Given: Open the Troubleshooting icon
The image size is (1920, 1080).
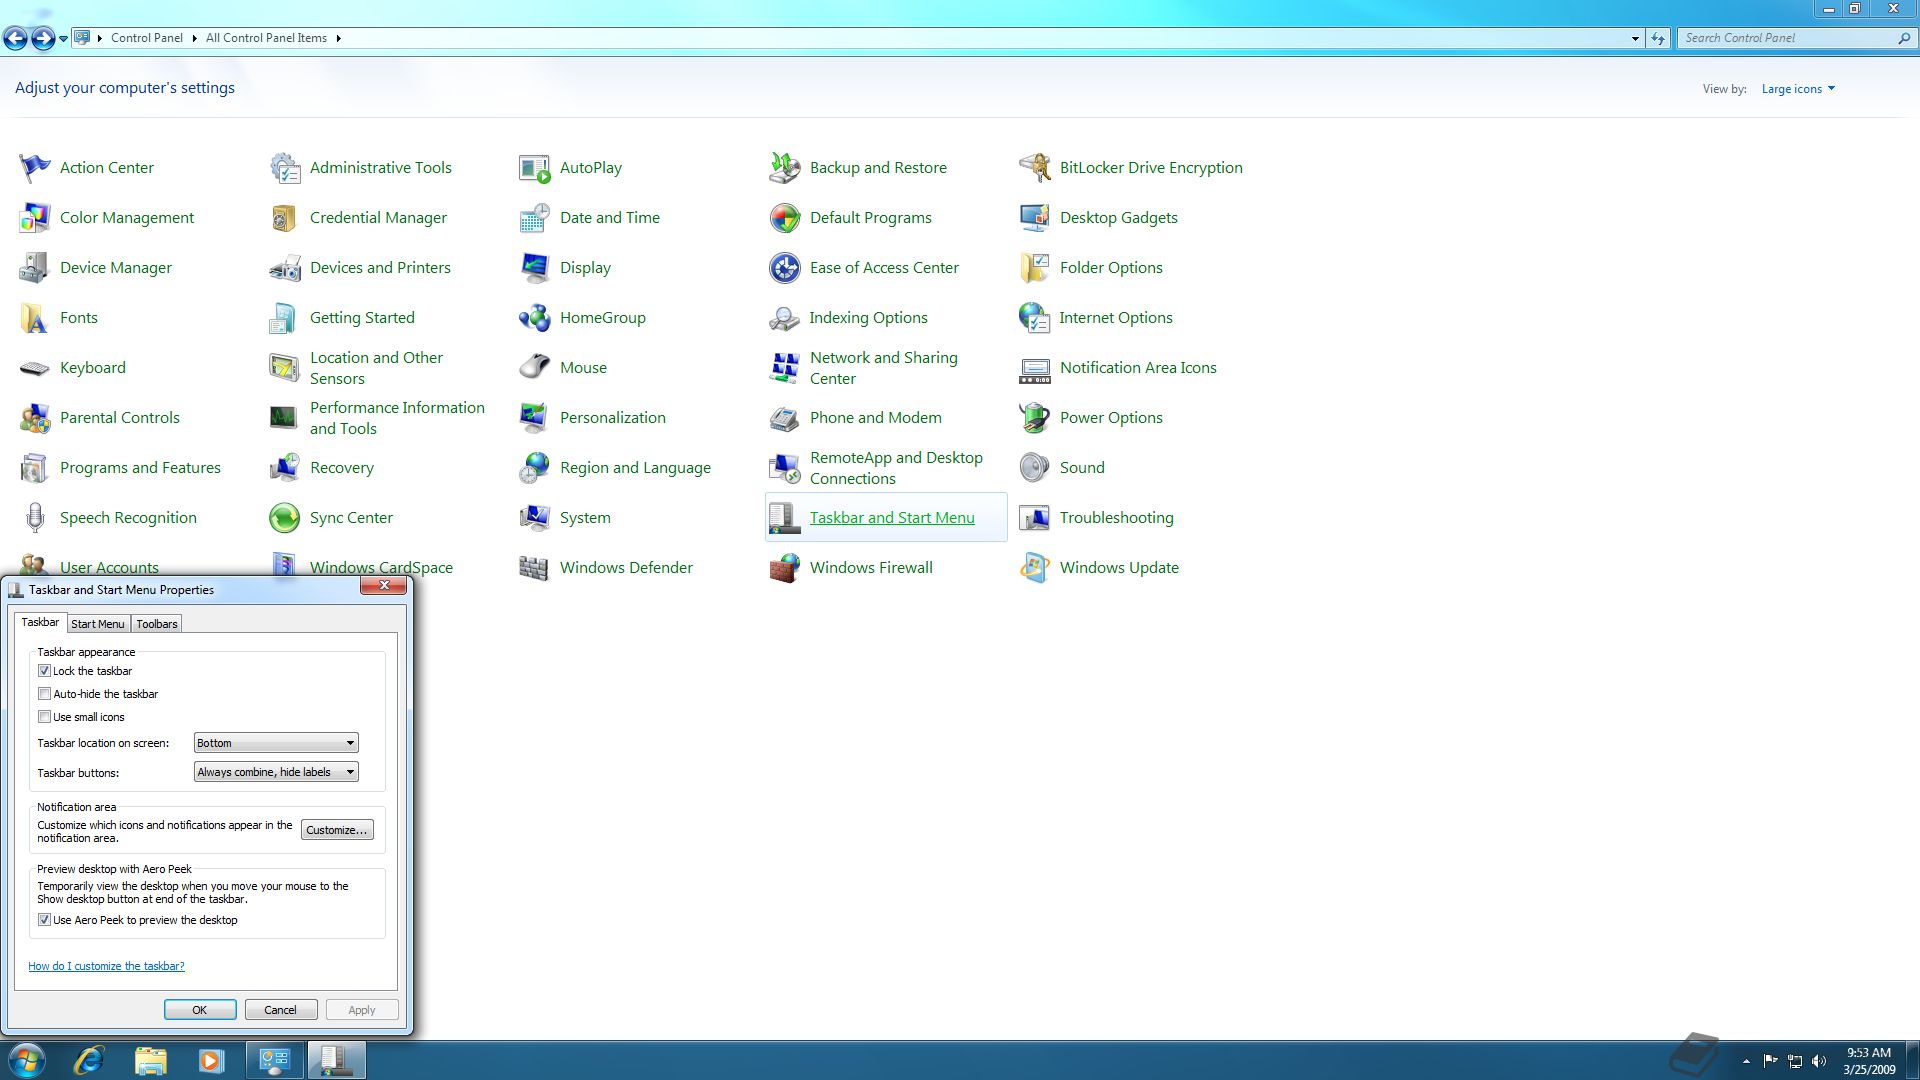Looking at the screenshot, I should point(1035,518).
